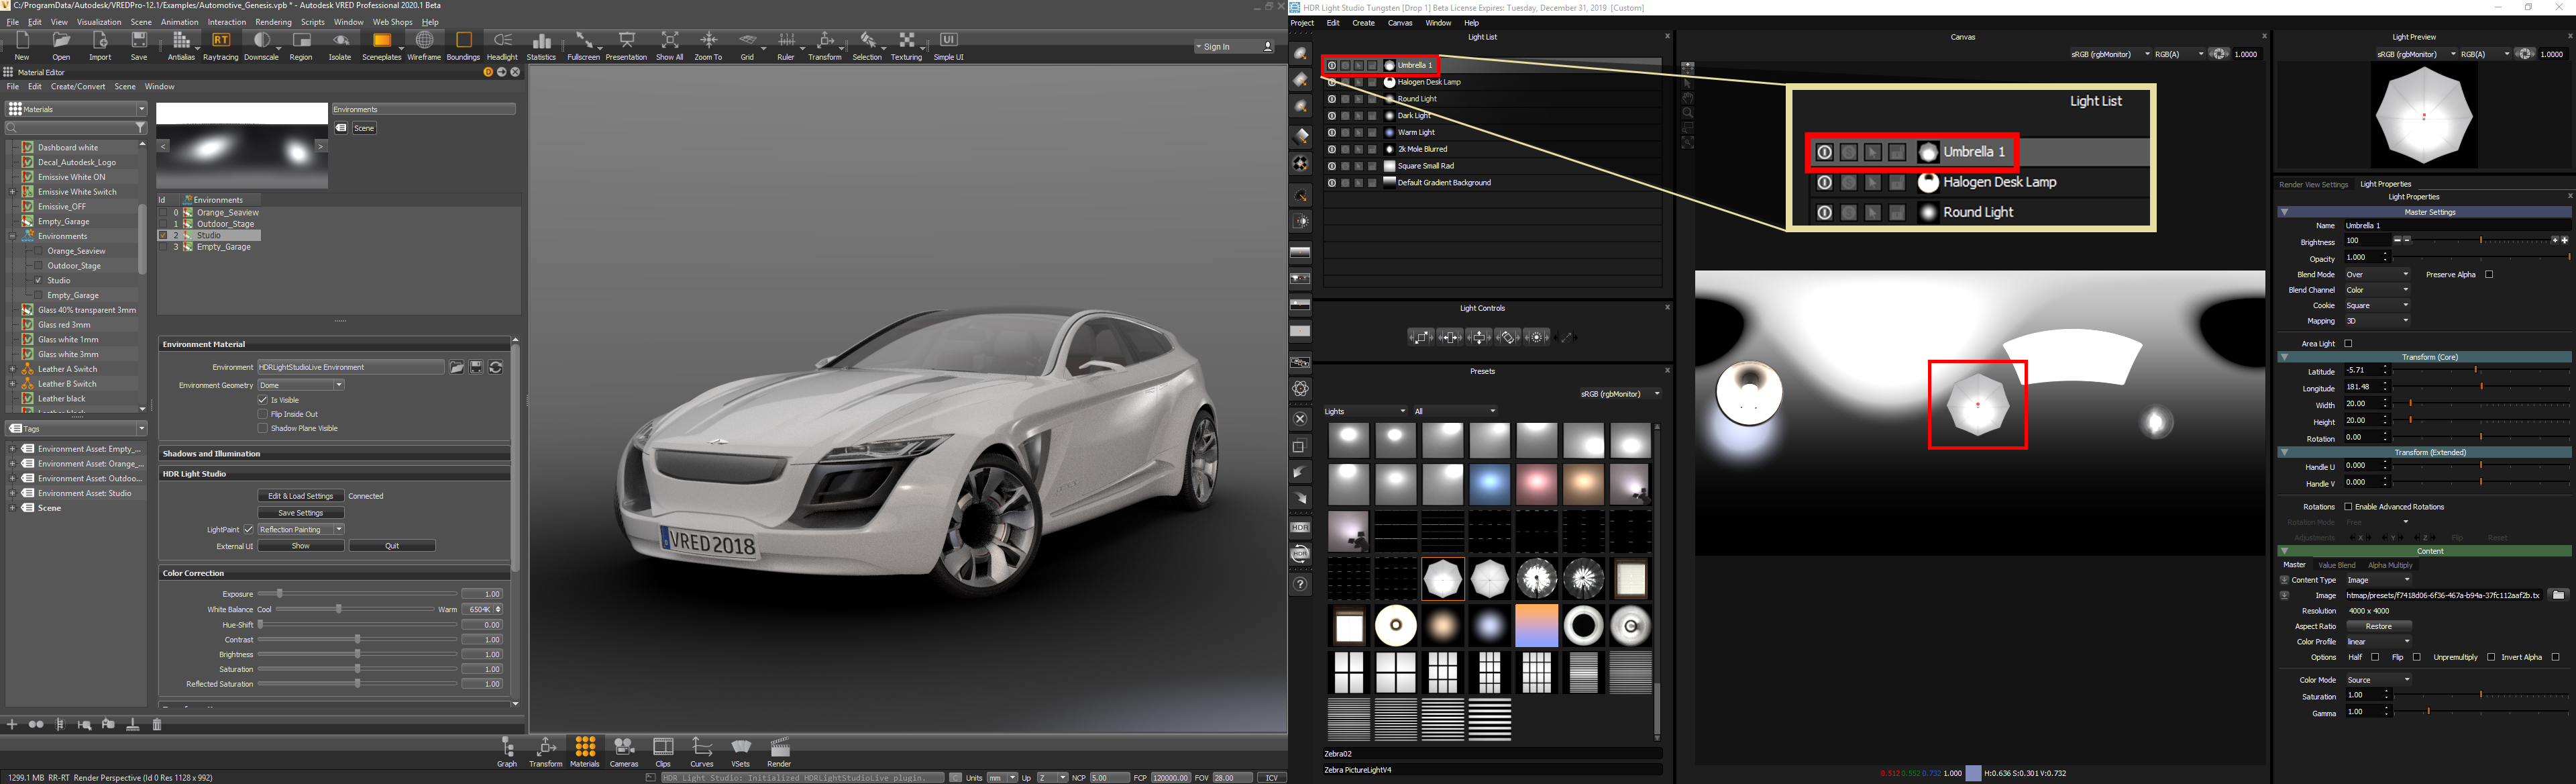Reload environment with refresh icon
2576x784 pixels.
tap(496, 368)
